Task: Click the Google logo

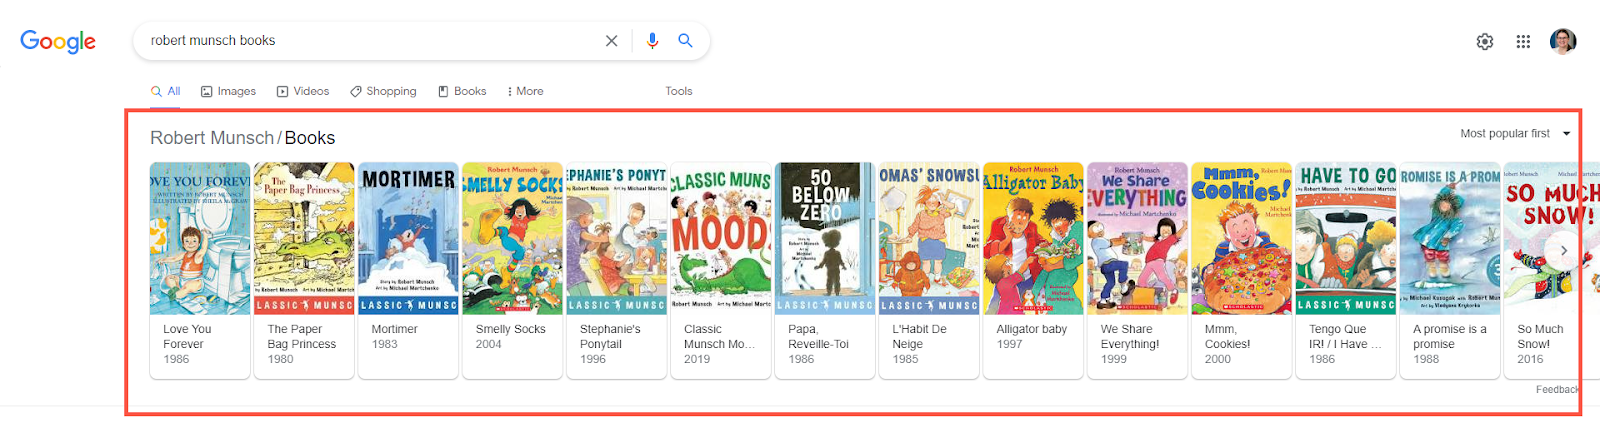Action: 58,41
